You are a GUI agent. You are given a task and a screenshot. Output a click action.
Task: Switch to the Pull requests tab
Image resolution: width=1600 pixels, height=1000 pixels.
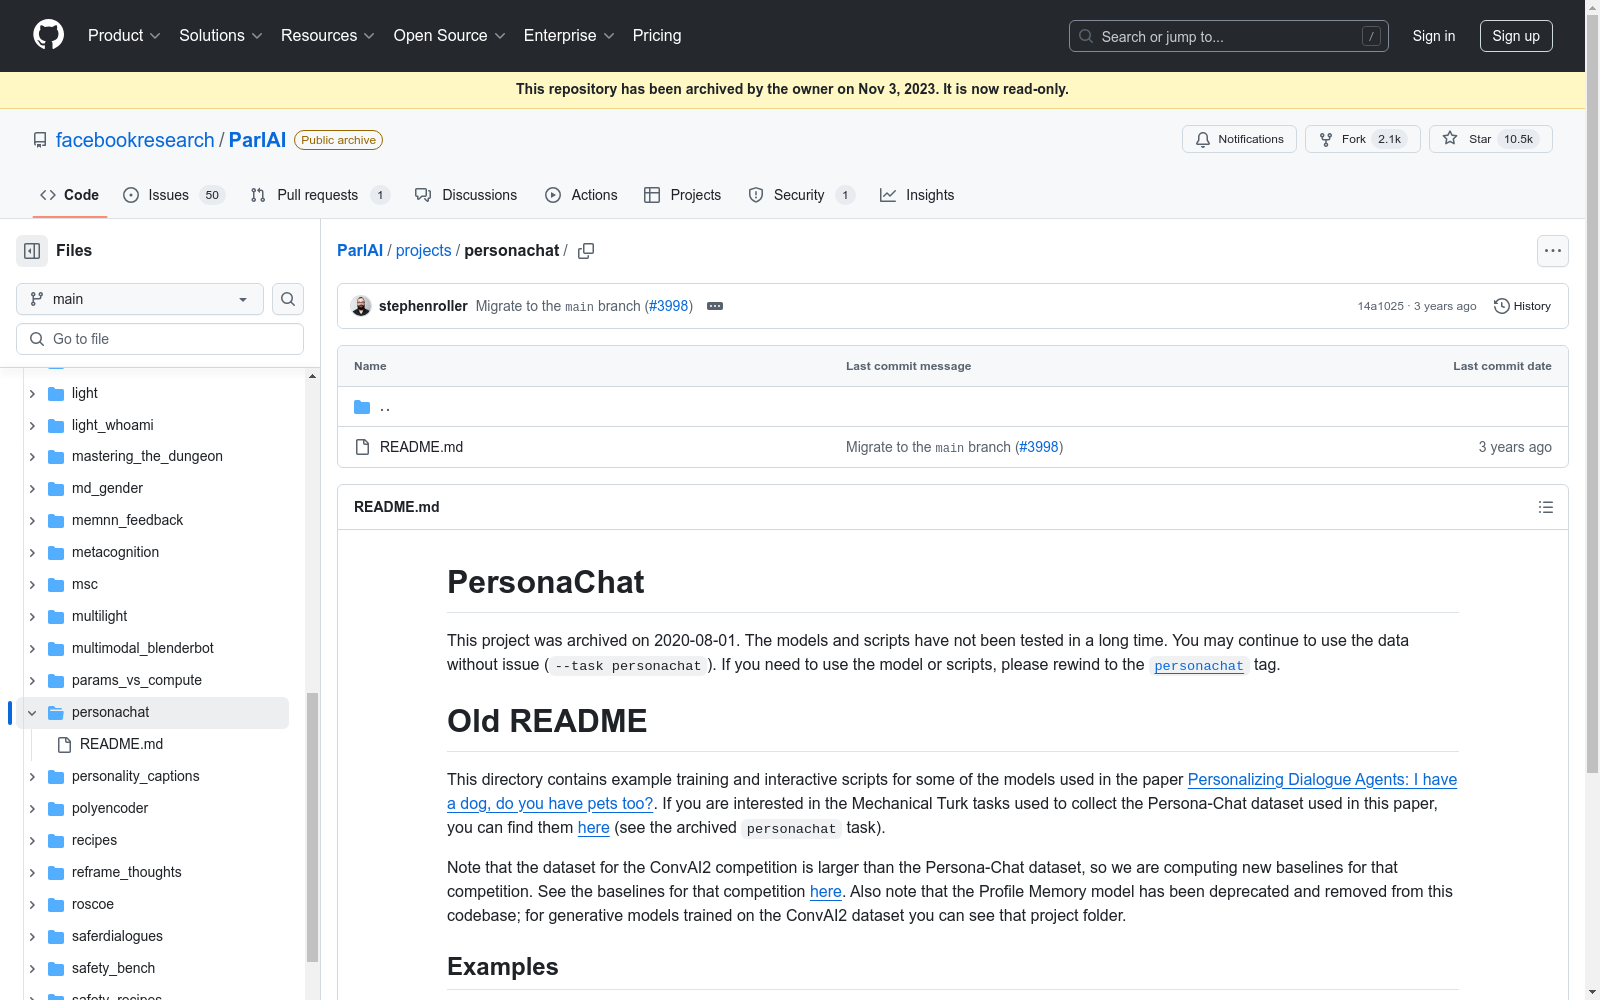(320, 195)
